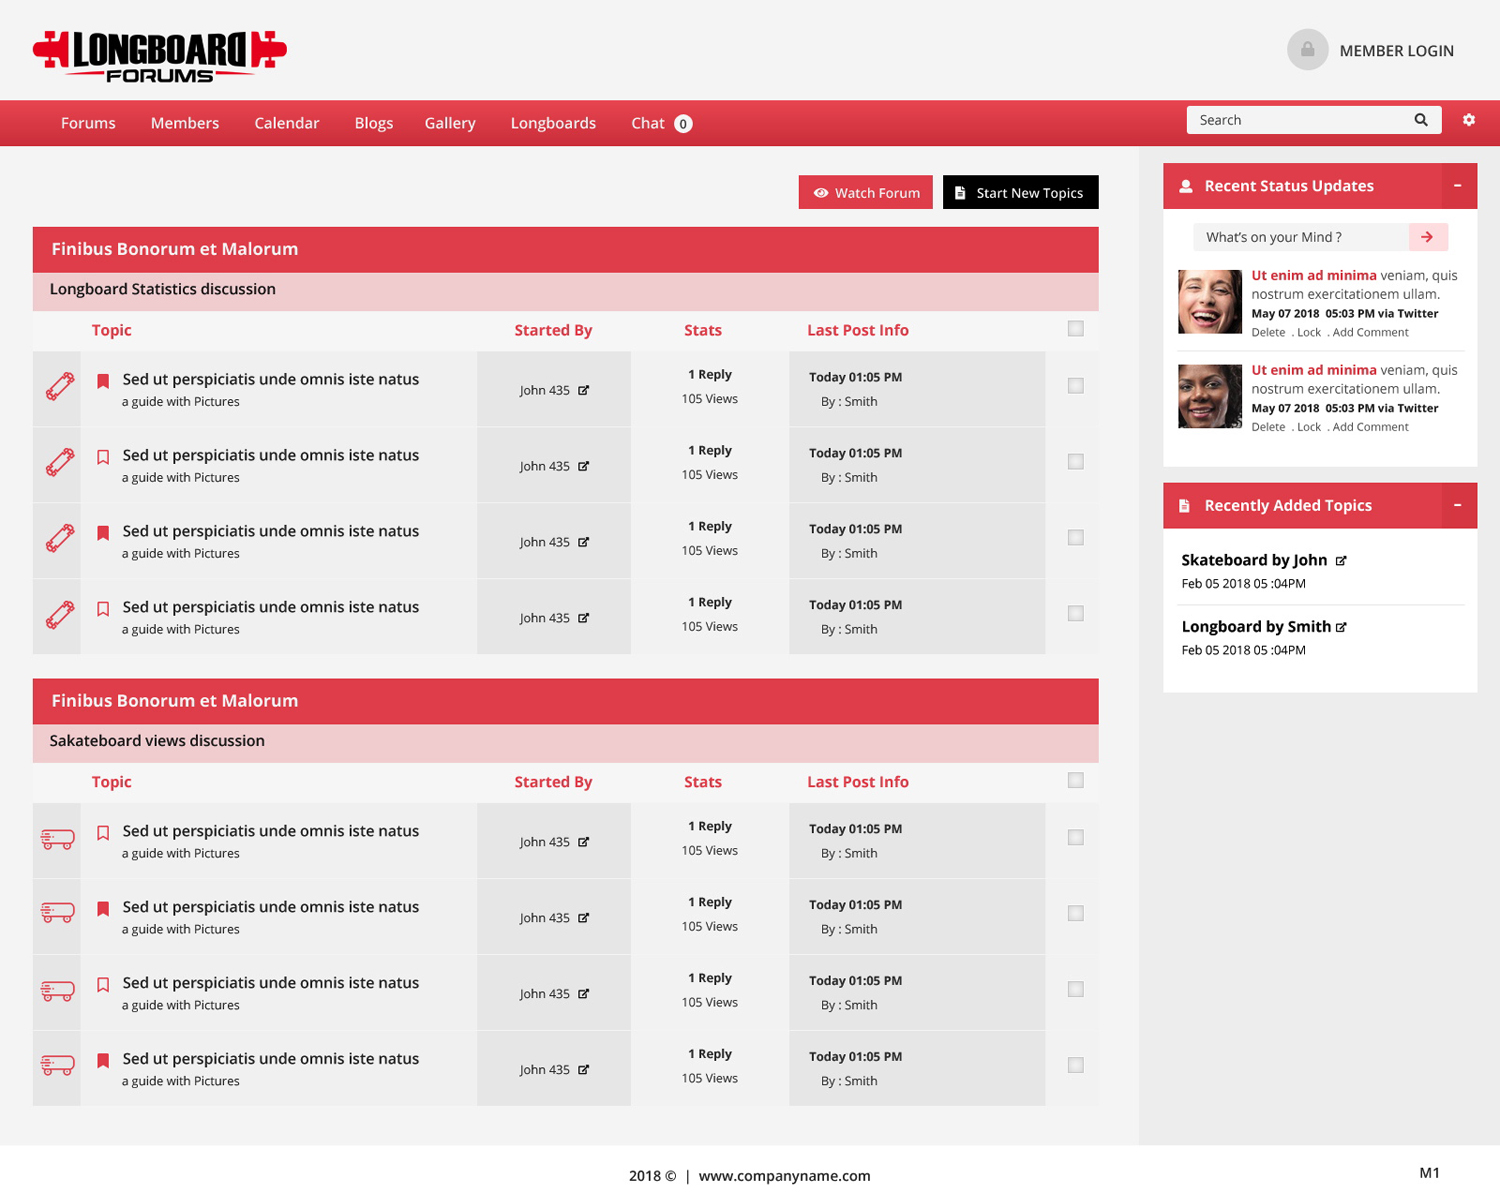Focus the Search input field
Viewport: 1500px width, 1193px height.
1298,120
